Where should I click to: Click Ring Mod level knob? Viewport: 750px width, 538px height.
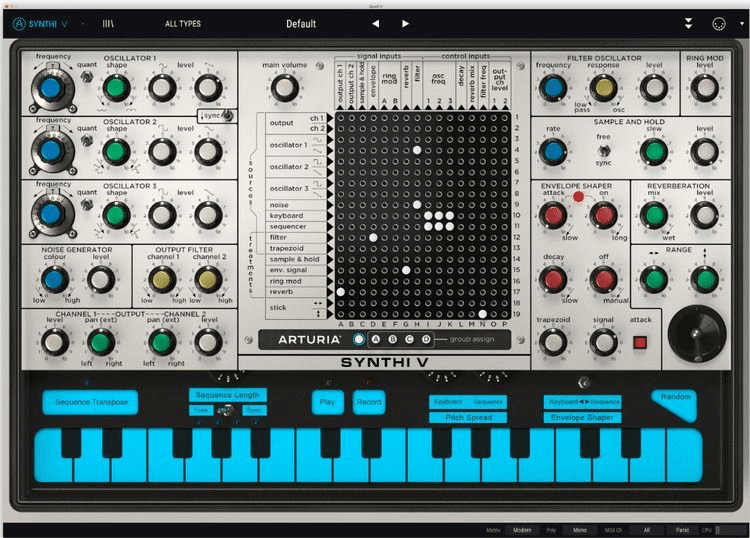705,88
